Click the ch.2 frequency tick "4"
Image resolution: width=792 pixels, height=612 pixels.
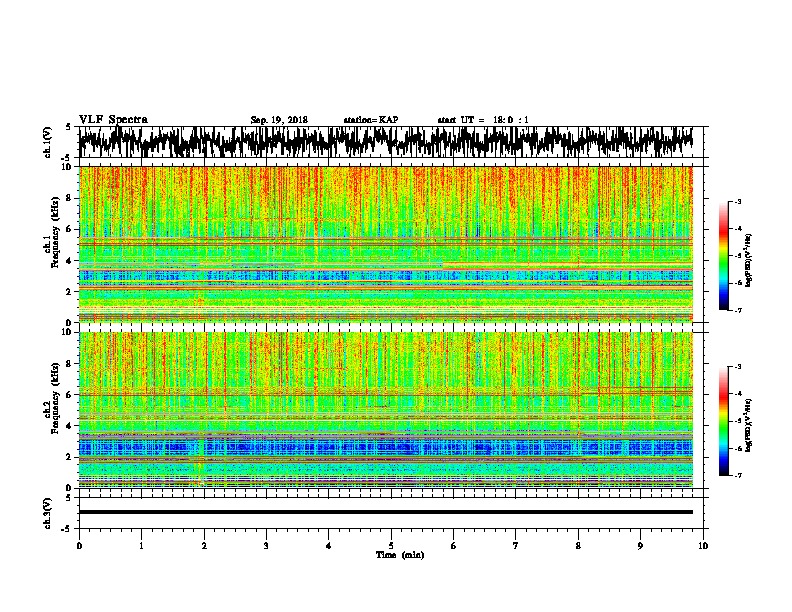point(69,426)
